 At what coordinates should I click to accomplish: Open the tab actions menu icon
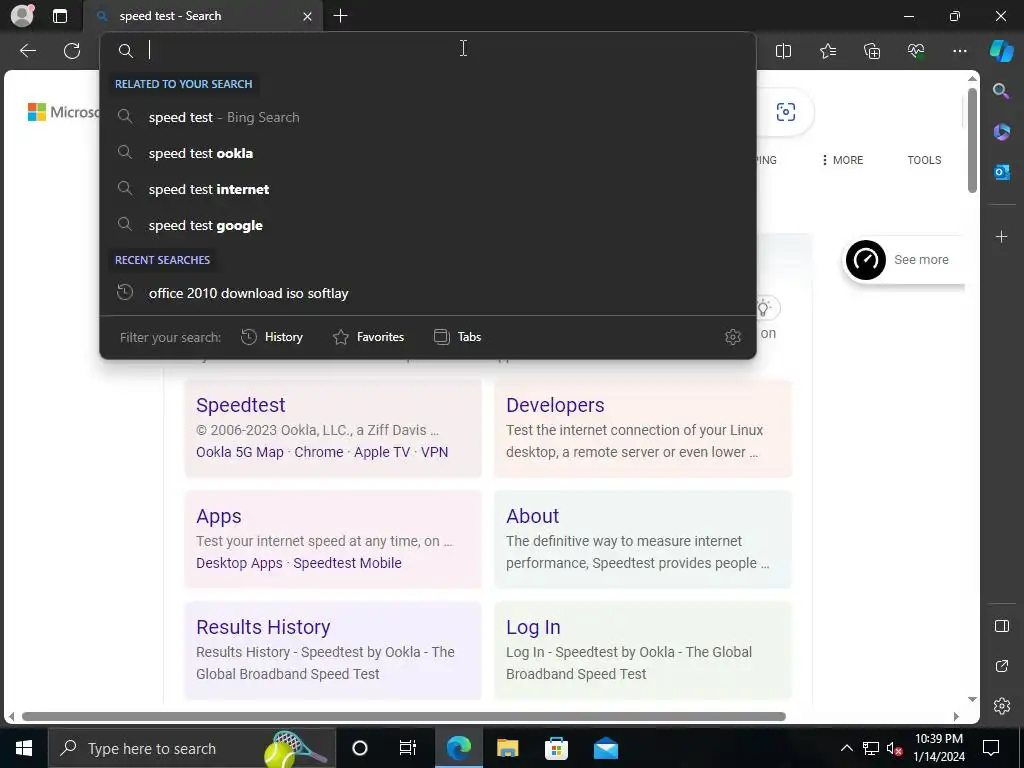pyautogui.click(x=60, y=16)
